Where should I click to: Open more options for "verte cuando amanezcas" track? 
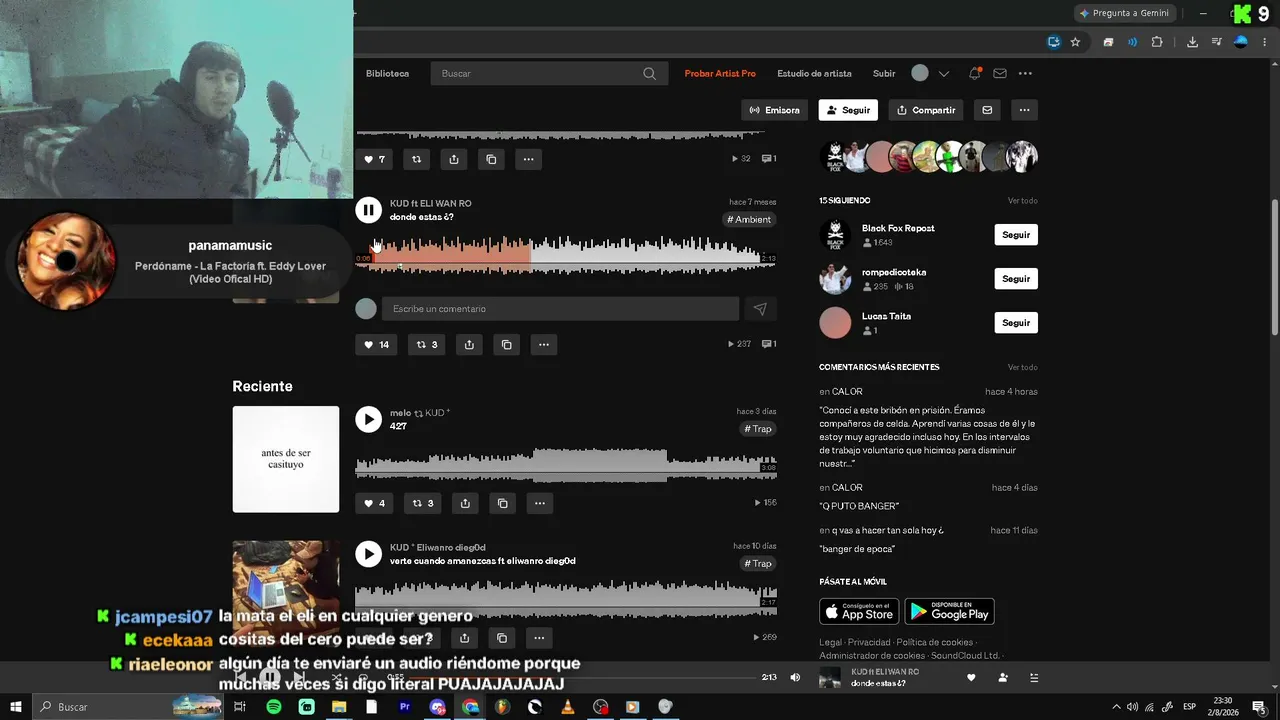tap(539, 638)
